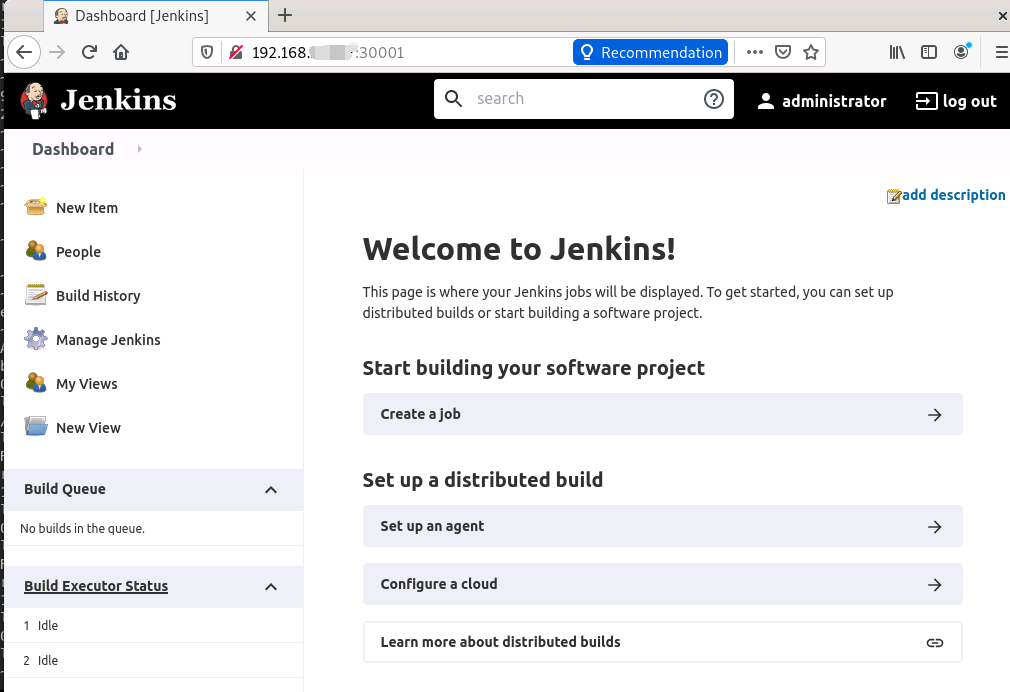1010x692 pixels.
Task: Open New View in the sidebar
Action: pos(88,427)
